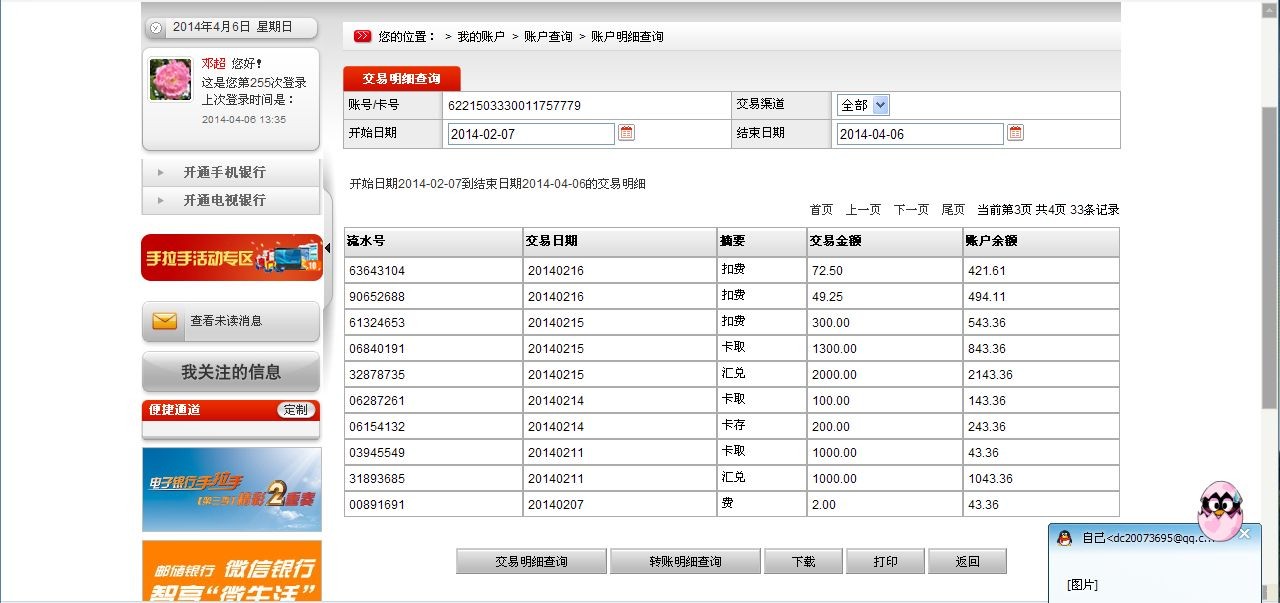The image size is (1280, 603).
Task: Click the envelope unread messages icon
Action: pos(165,321)
